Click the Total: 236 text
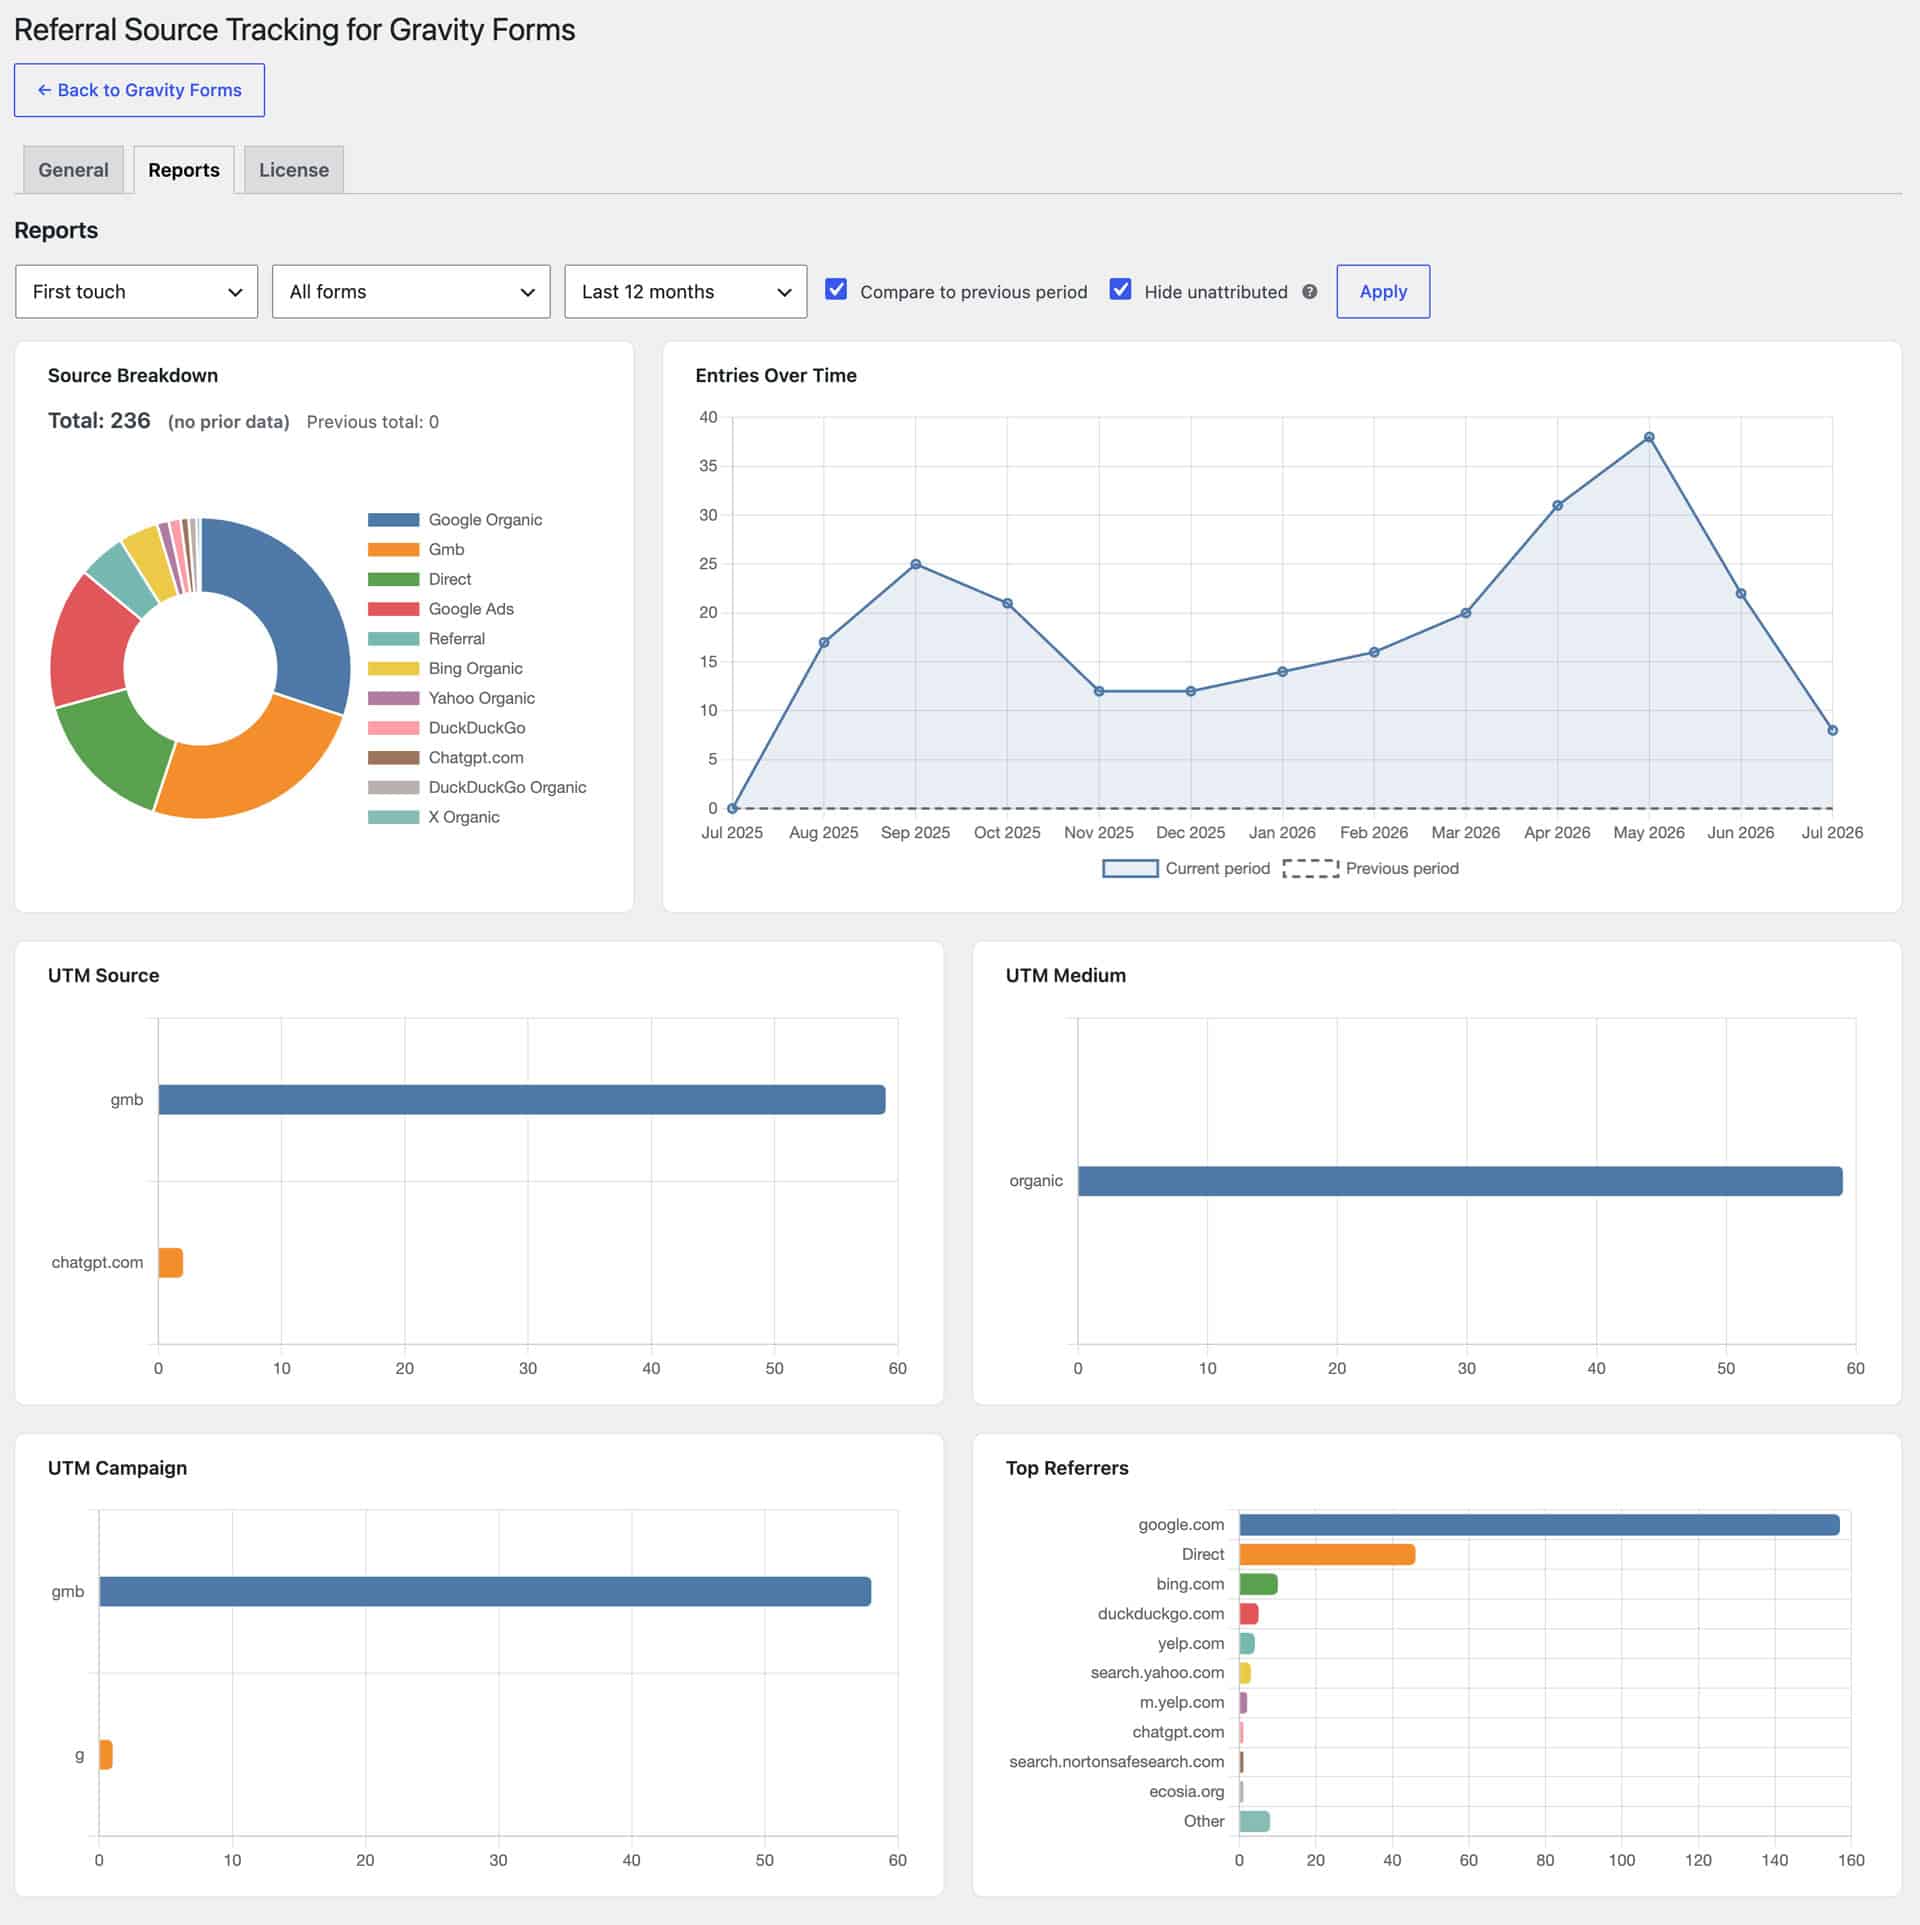1920x1925 pixels. 99,421
